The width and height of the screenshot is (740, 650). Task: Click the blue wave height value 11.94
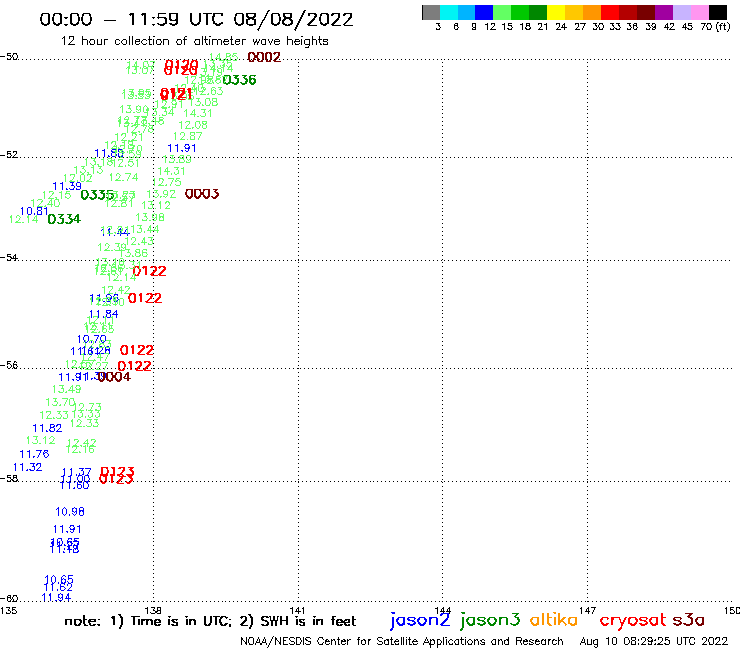click(x=56, y=598)
